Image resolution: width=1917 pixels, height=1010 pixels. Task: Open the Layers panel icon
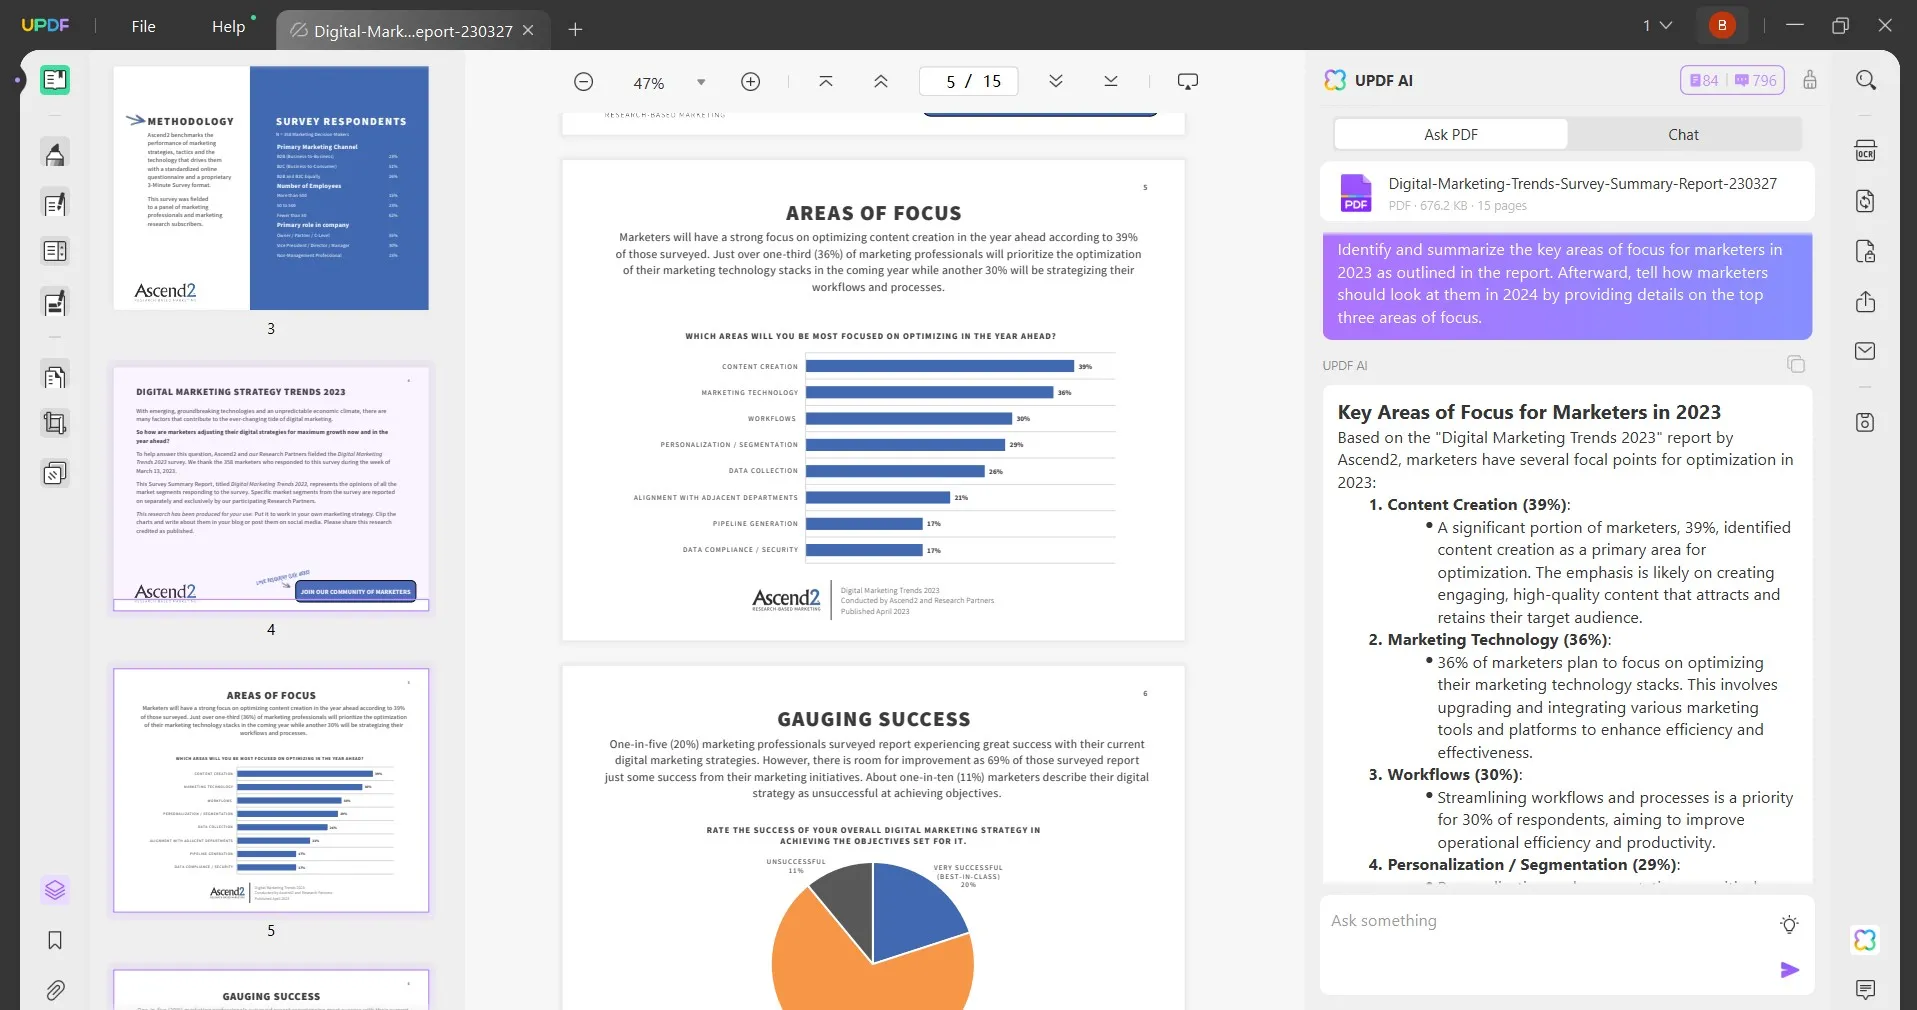55,890
